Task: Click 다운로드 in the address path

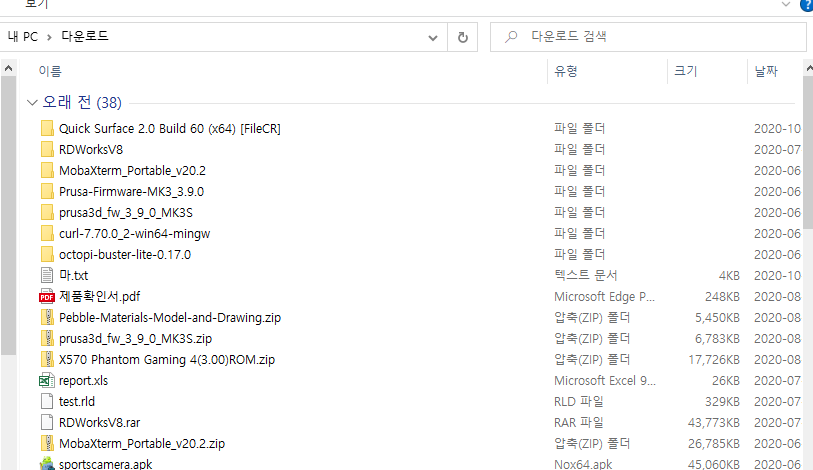Action: pos(85,36)
